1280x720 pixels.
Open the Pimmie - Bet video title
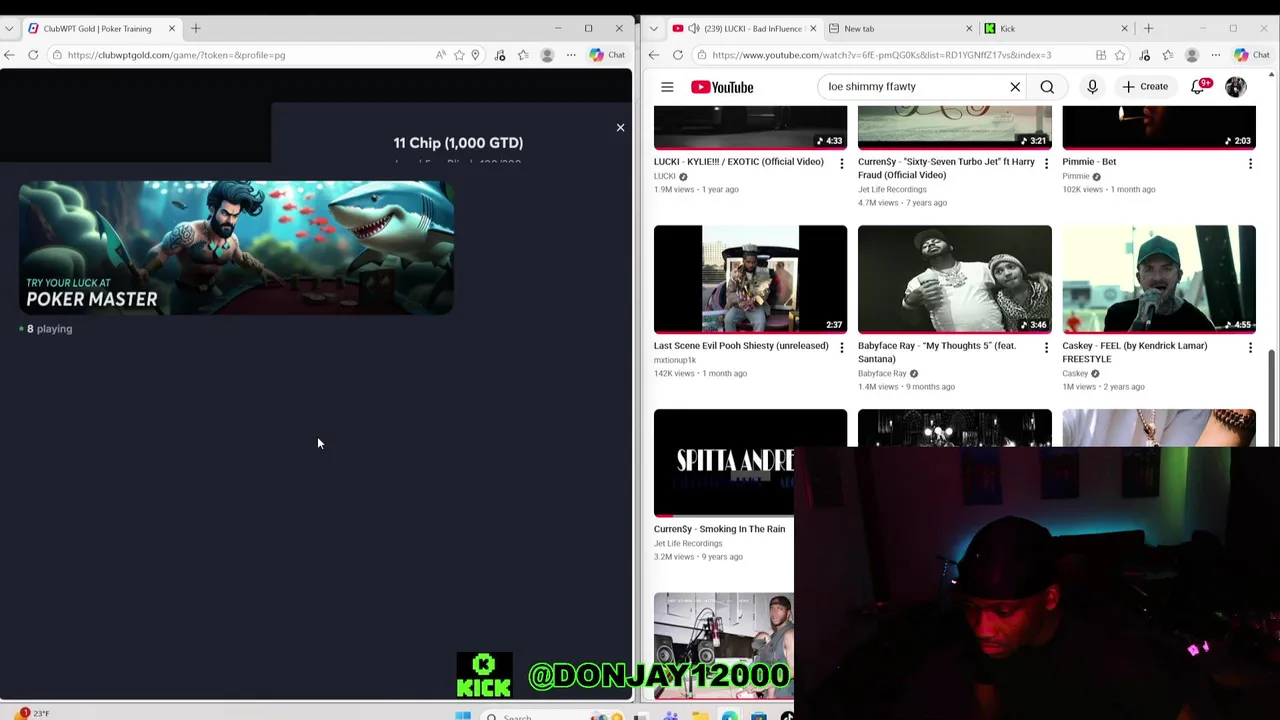[x=1089, y=162]
